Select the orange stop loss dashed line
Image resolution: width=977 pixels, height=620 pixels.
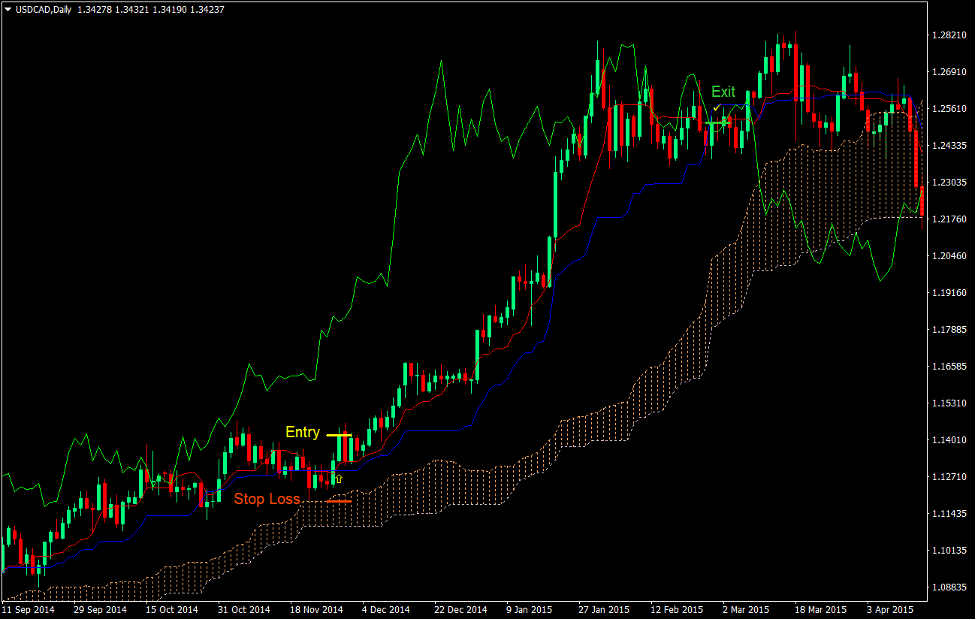[340, 501]
